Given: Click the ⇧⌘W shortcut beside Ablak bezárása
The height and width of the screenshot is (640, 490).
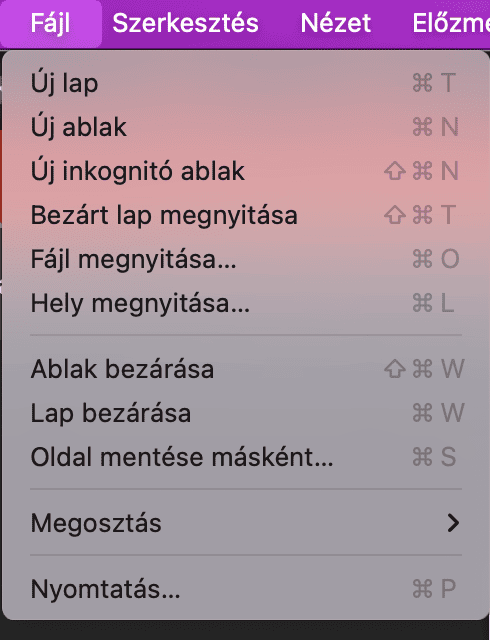Looking at the screenshot, I should point(424,369).
